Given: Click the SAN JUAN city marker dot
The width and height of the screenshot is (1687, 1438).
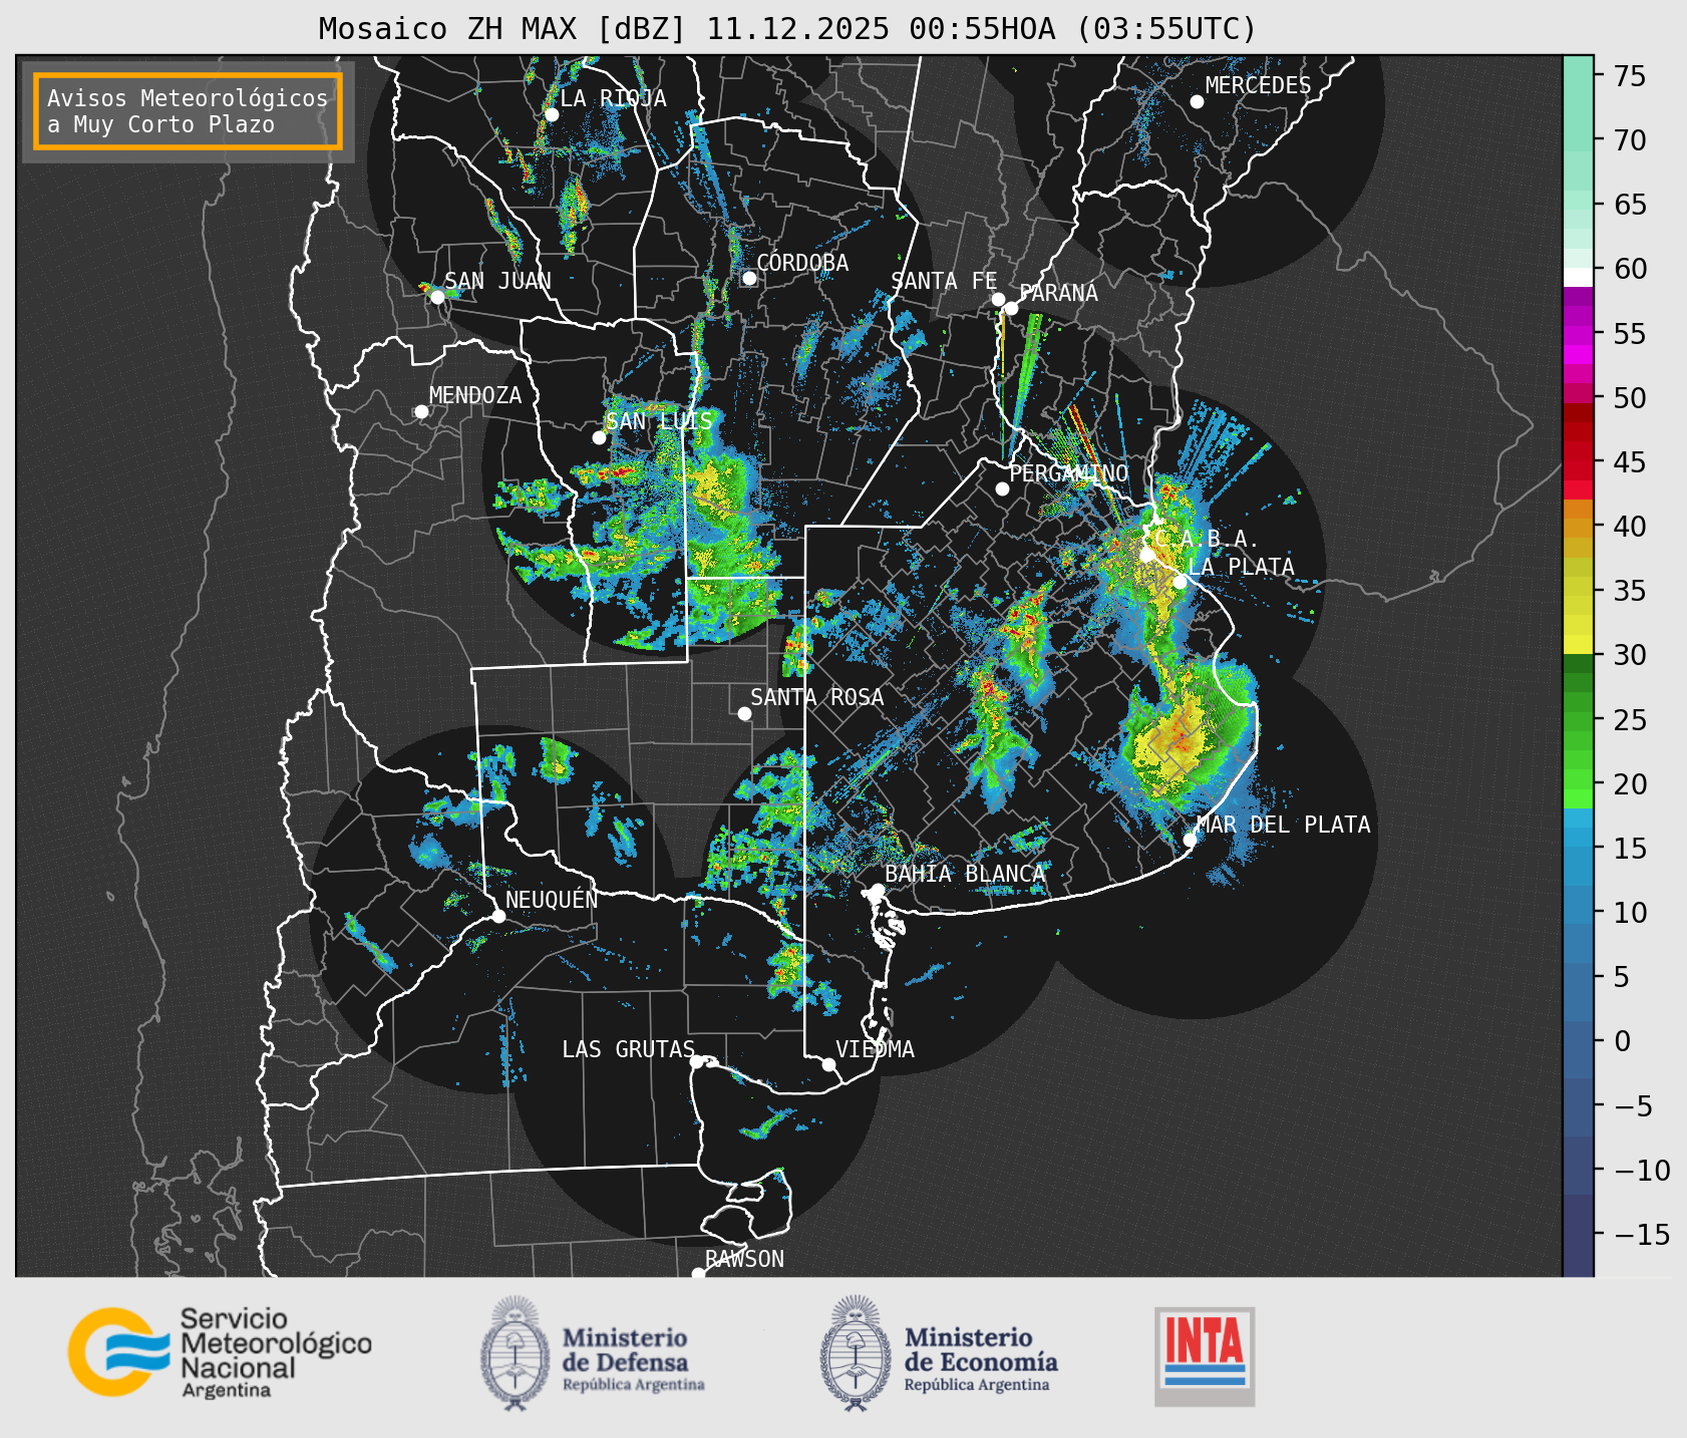Looking at the screenshot, I should tap(437, 297).
